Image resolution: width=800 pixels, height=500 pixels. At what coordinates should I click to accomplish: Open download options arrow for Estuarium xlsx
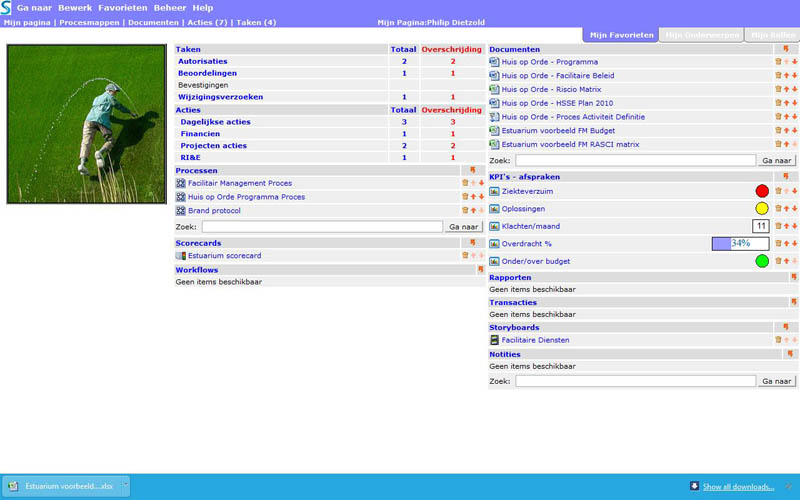[125, 486]
